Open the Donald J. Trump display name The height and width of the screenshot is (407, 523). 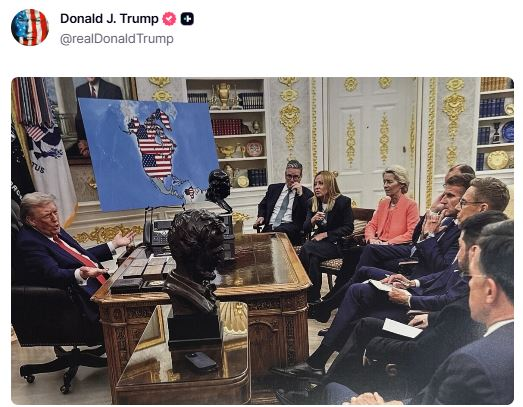pos(109,19)
